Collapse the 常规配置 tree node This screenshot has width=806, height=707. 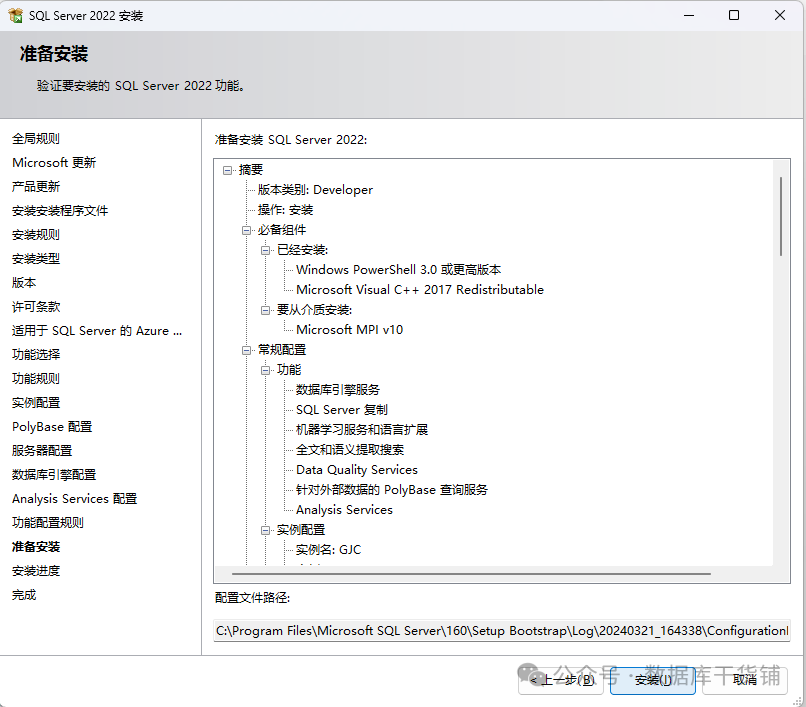pos(246,350)
